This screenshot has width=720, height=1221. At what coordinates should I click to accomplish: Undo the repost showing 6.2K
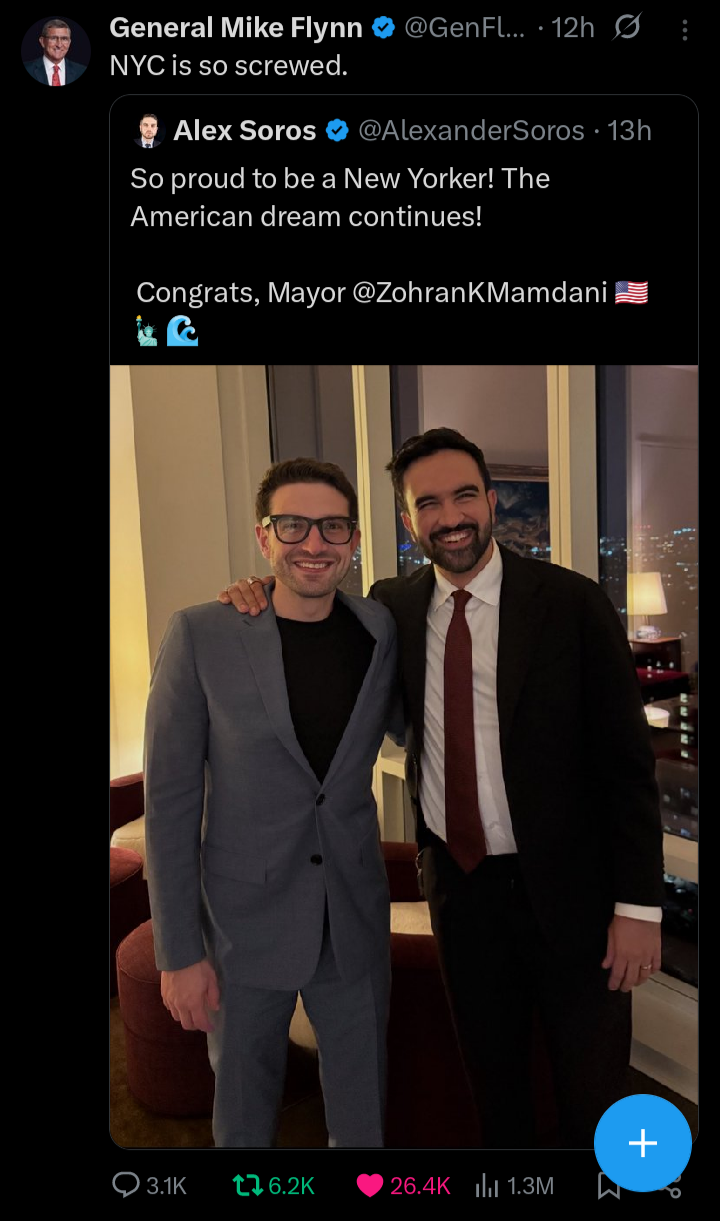(246, 1186)
